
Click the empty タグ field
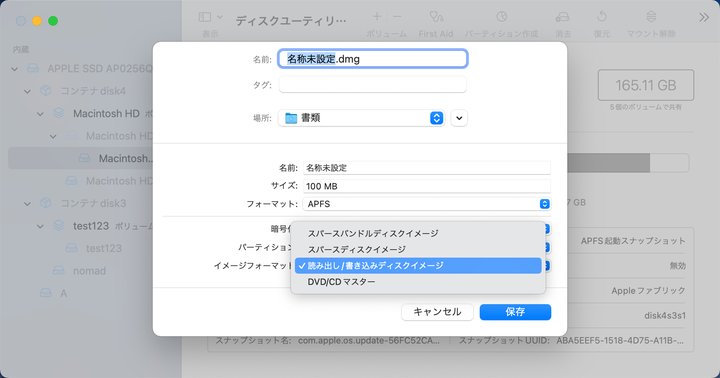coord(372,85)
